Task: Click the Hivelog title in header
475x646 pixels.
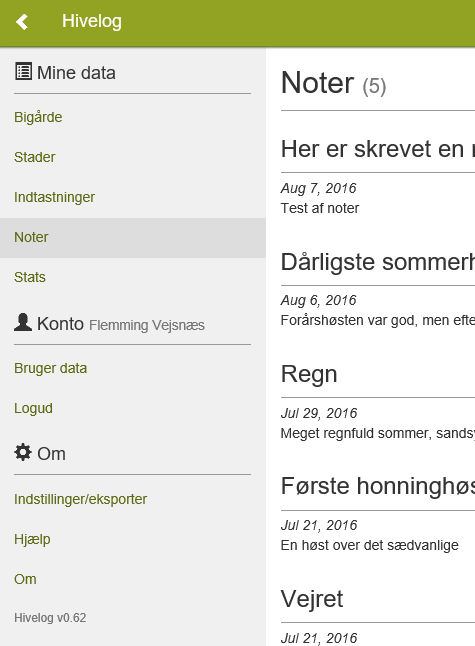Action: (x=92, y=21)
